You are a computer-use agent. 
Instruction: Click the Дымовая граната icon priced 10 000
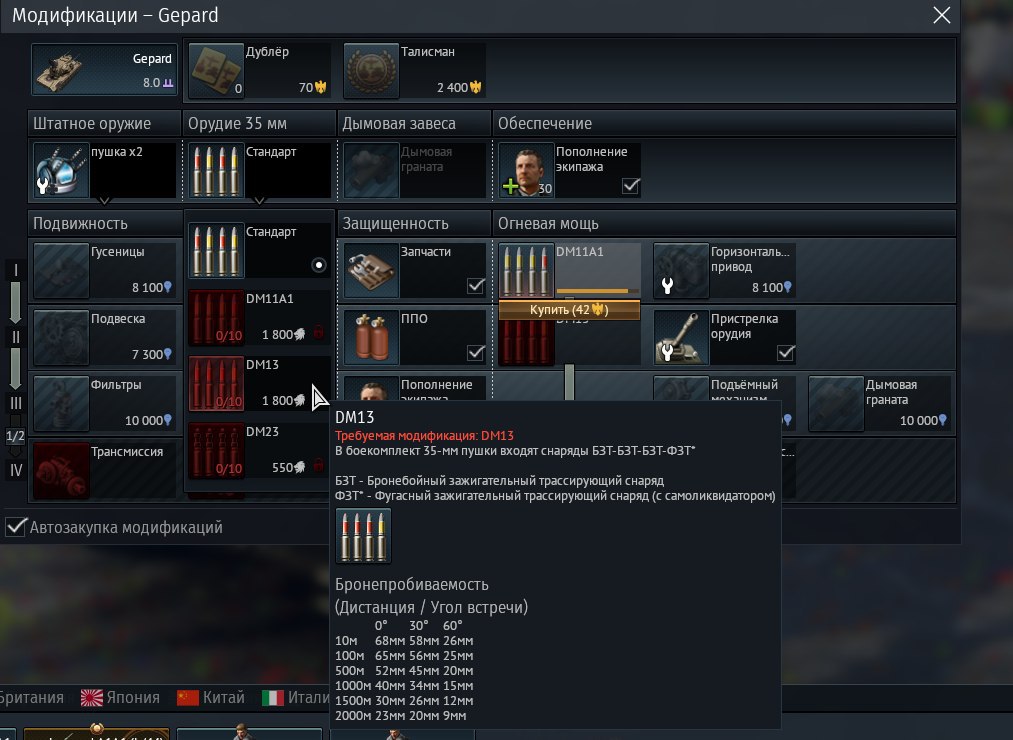836,404
